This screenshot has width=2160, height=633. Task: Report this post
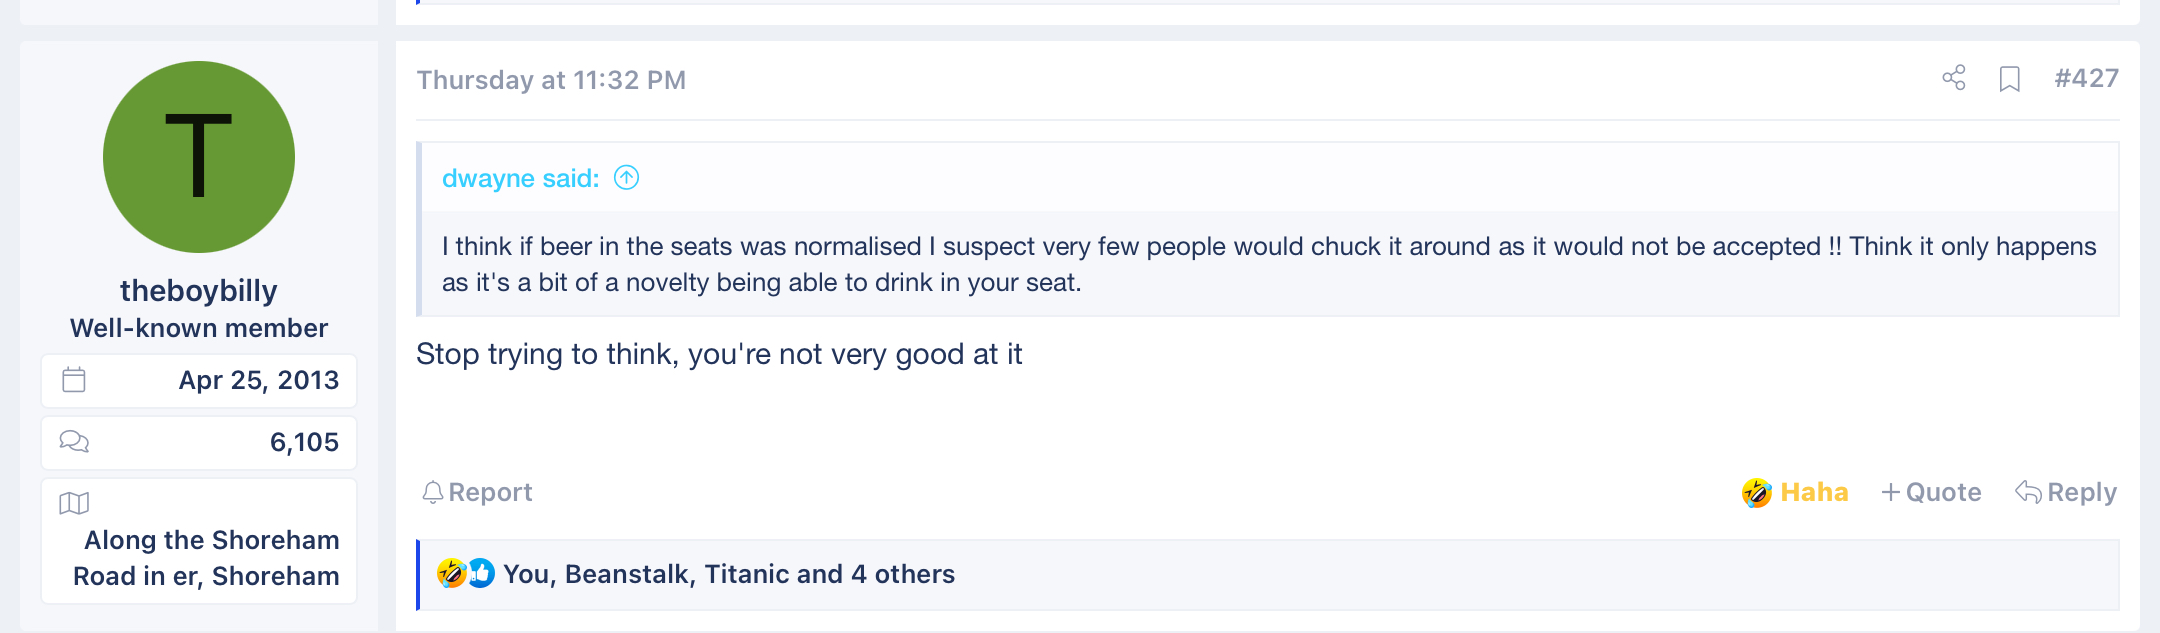[477, 492]
